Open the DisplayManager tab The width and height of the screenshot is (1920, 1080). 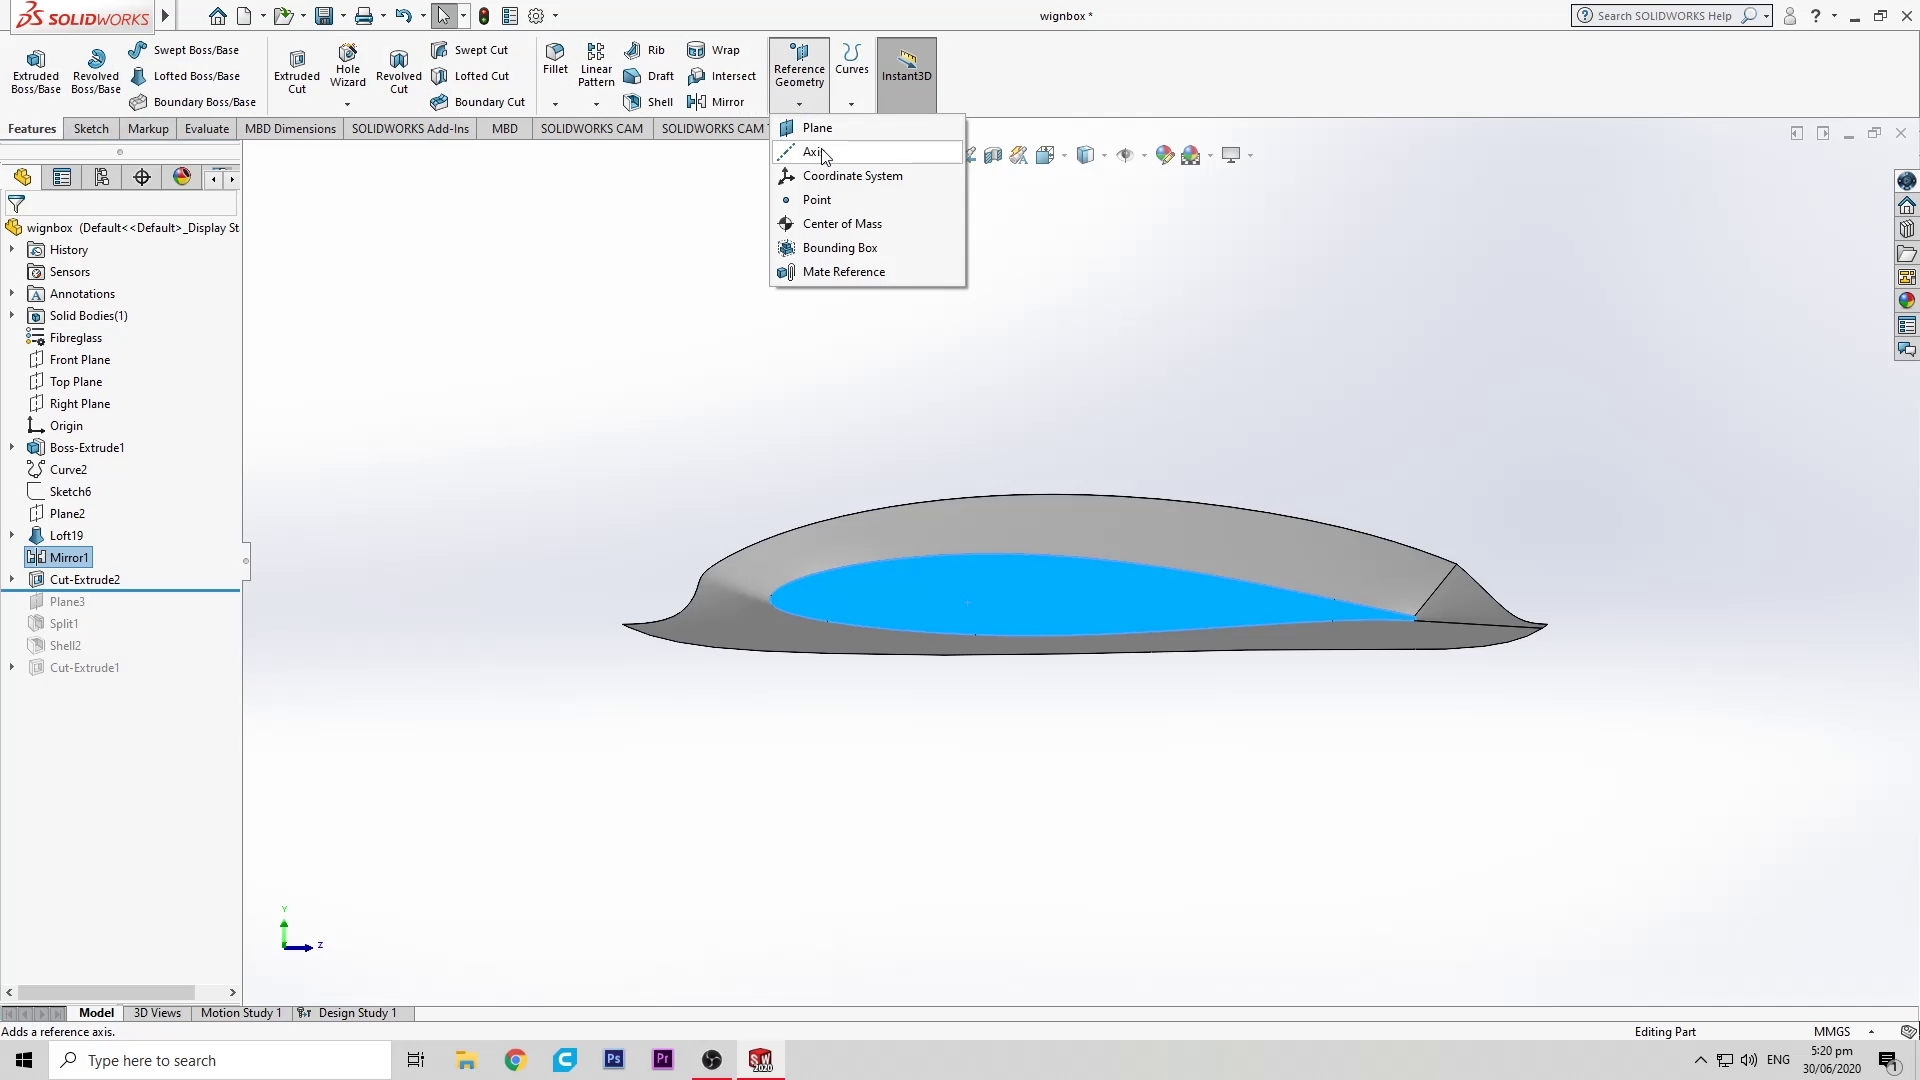tap(182, 178)
